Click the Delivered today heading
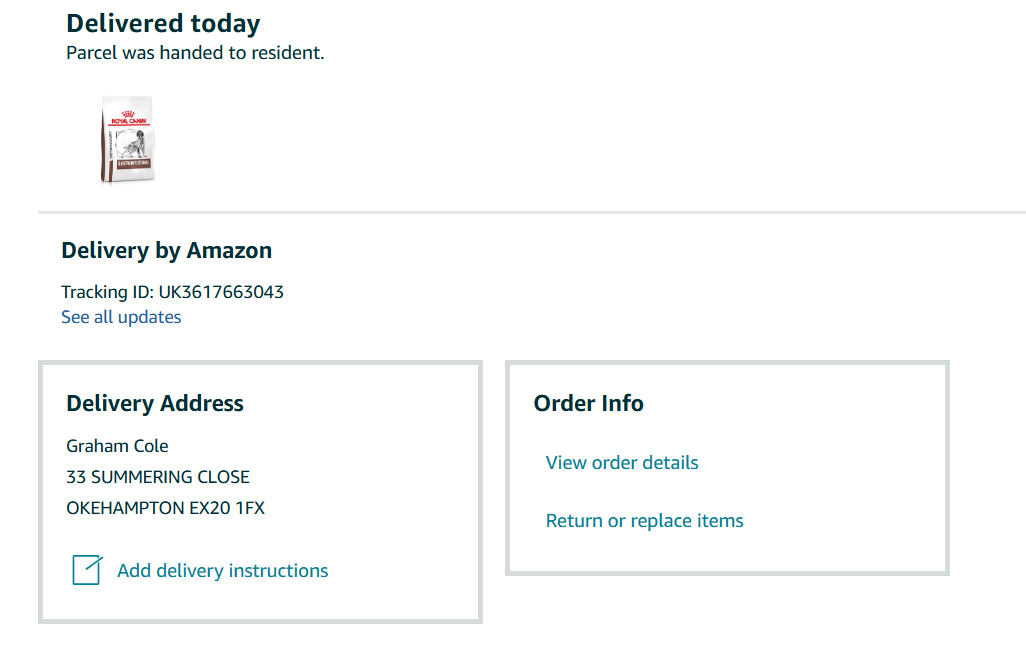Image resolution: width=1026 pixels, height=657 pixels. tap(164, 24)
